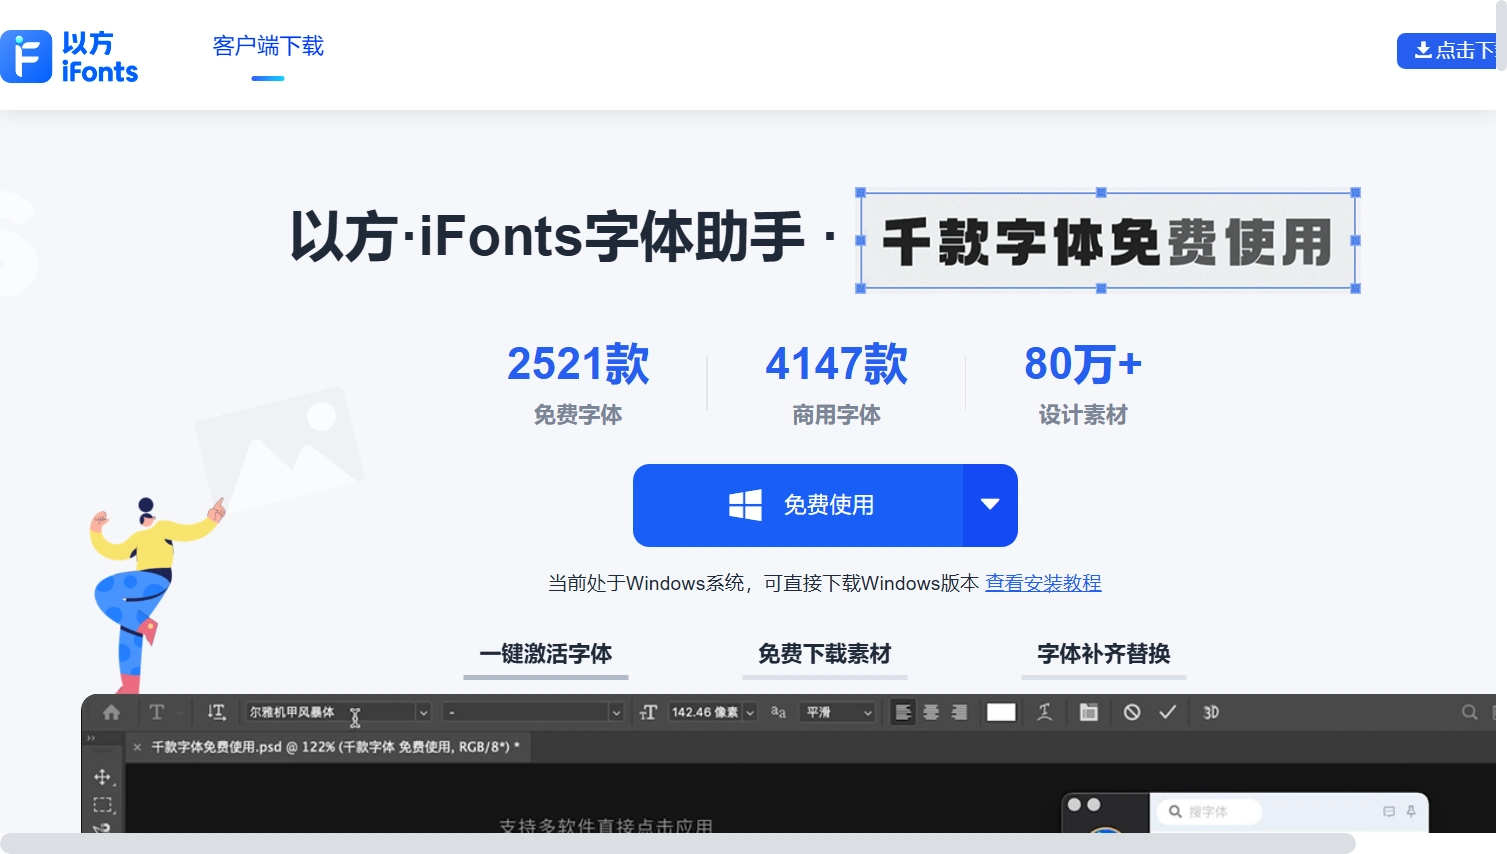Switch to the 免费下载素材 tab
Image resolution: width=1507 pixels, height=854 pixels.
825,654
